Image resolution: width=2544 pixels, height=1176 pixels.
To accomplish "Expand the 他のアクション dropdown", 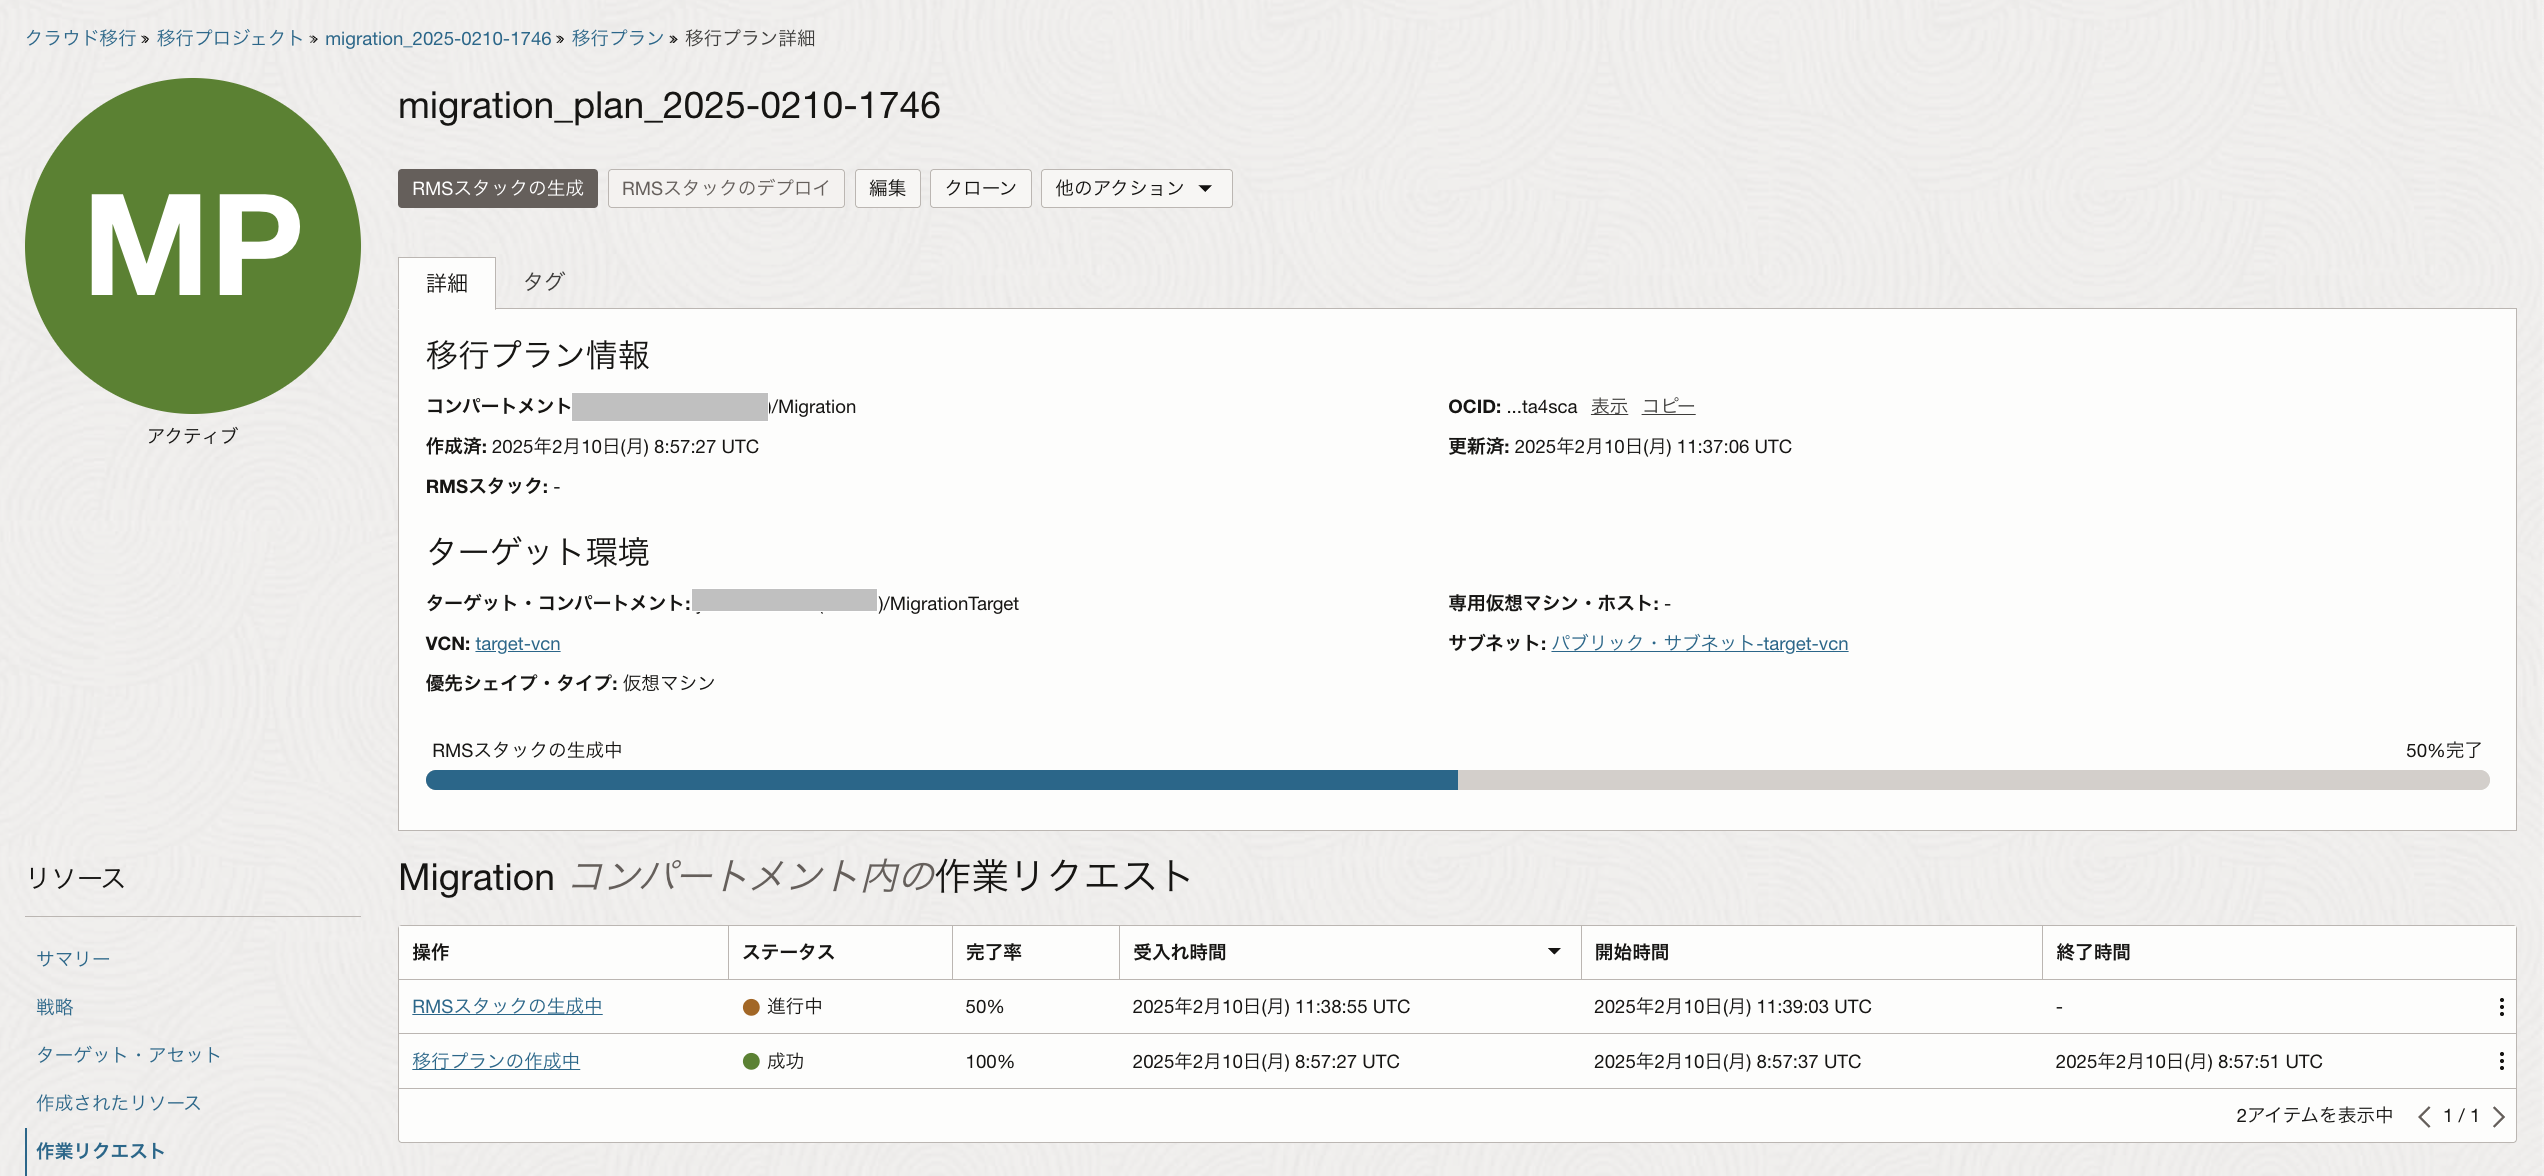I will 1136,188.
